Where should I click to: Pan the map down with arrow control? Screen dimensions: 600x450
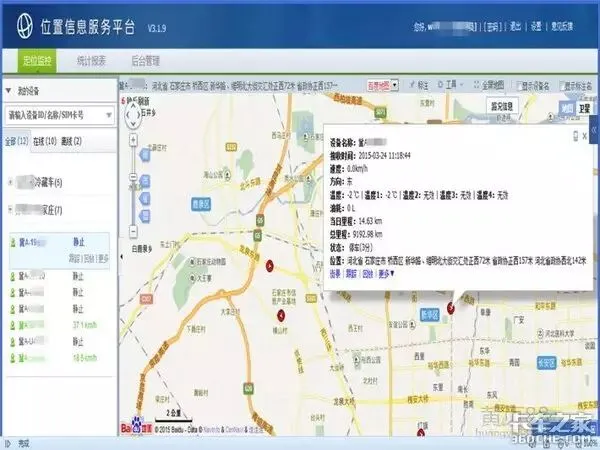pos(133,124)
